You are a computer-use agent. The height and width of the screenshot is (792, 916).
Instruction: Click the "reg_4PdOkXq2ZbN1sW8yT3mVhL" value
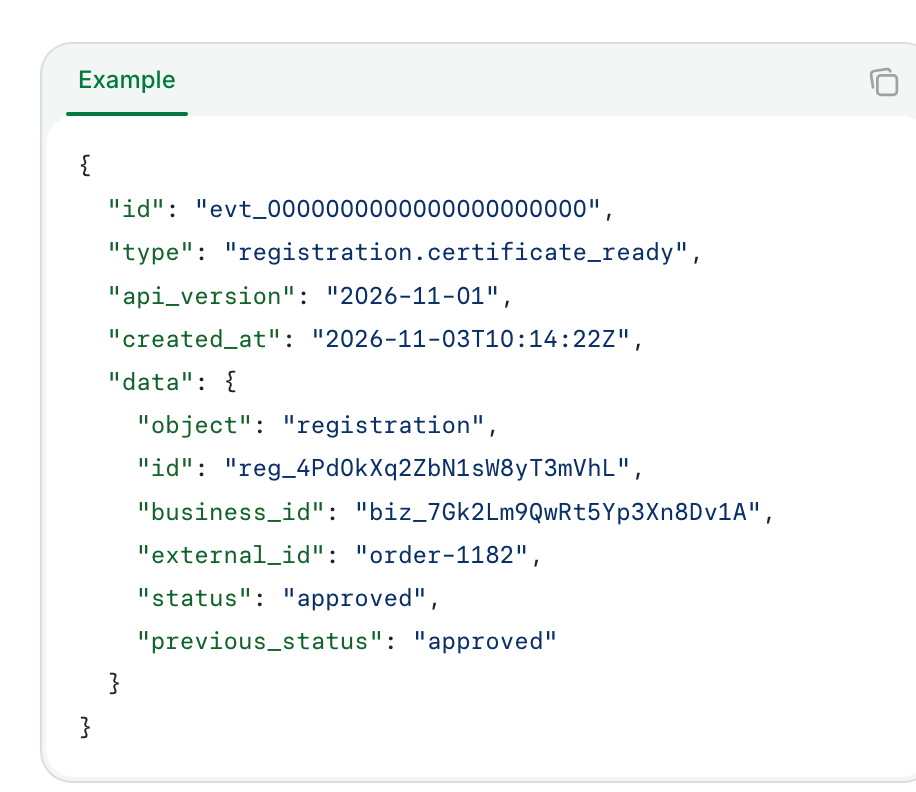[426, 468]
